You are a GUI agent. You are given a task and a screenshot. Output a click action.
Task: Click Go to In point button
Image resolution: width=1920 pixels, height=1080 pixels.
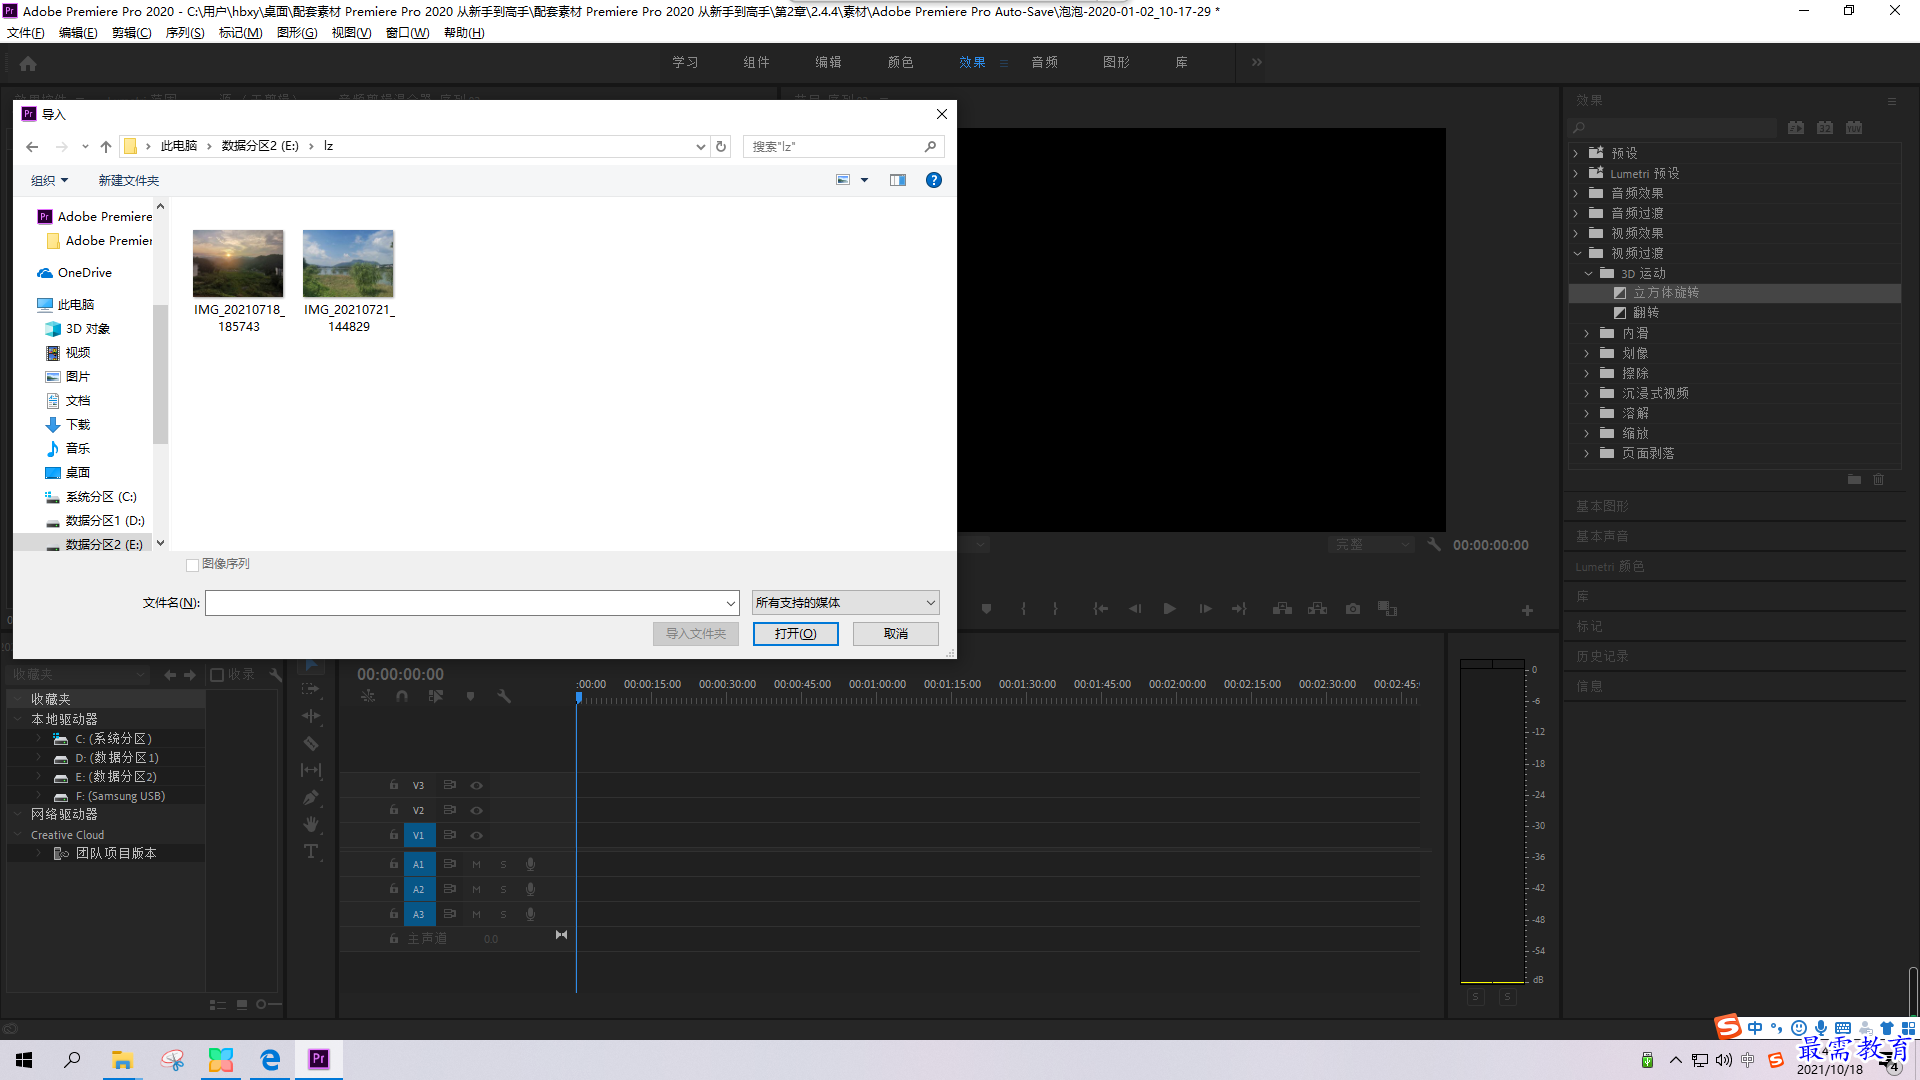(1101, 608)
